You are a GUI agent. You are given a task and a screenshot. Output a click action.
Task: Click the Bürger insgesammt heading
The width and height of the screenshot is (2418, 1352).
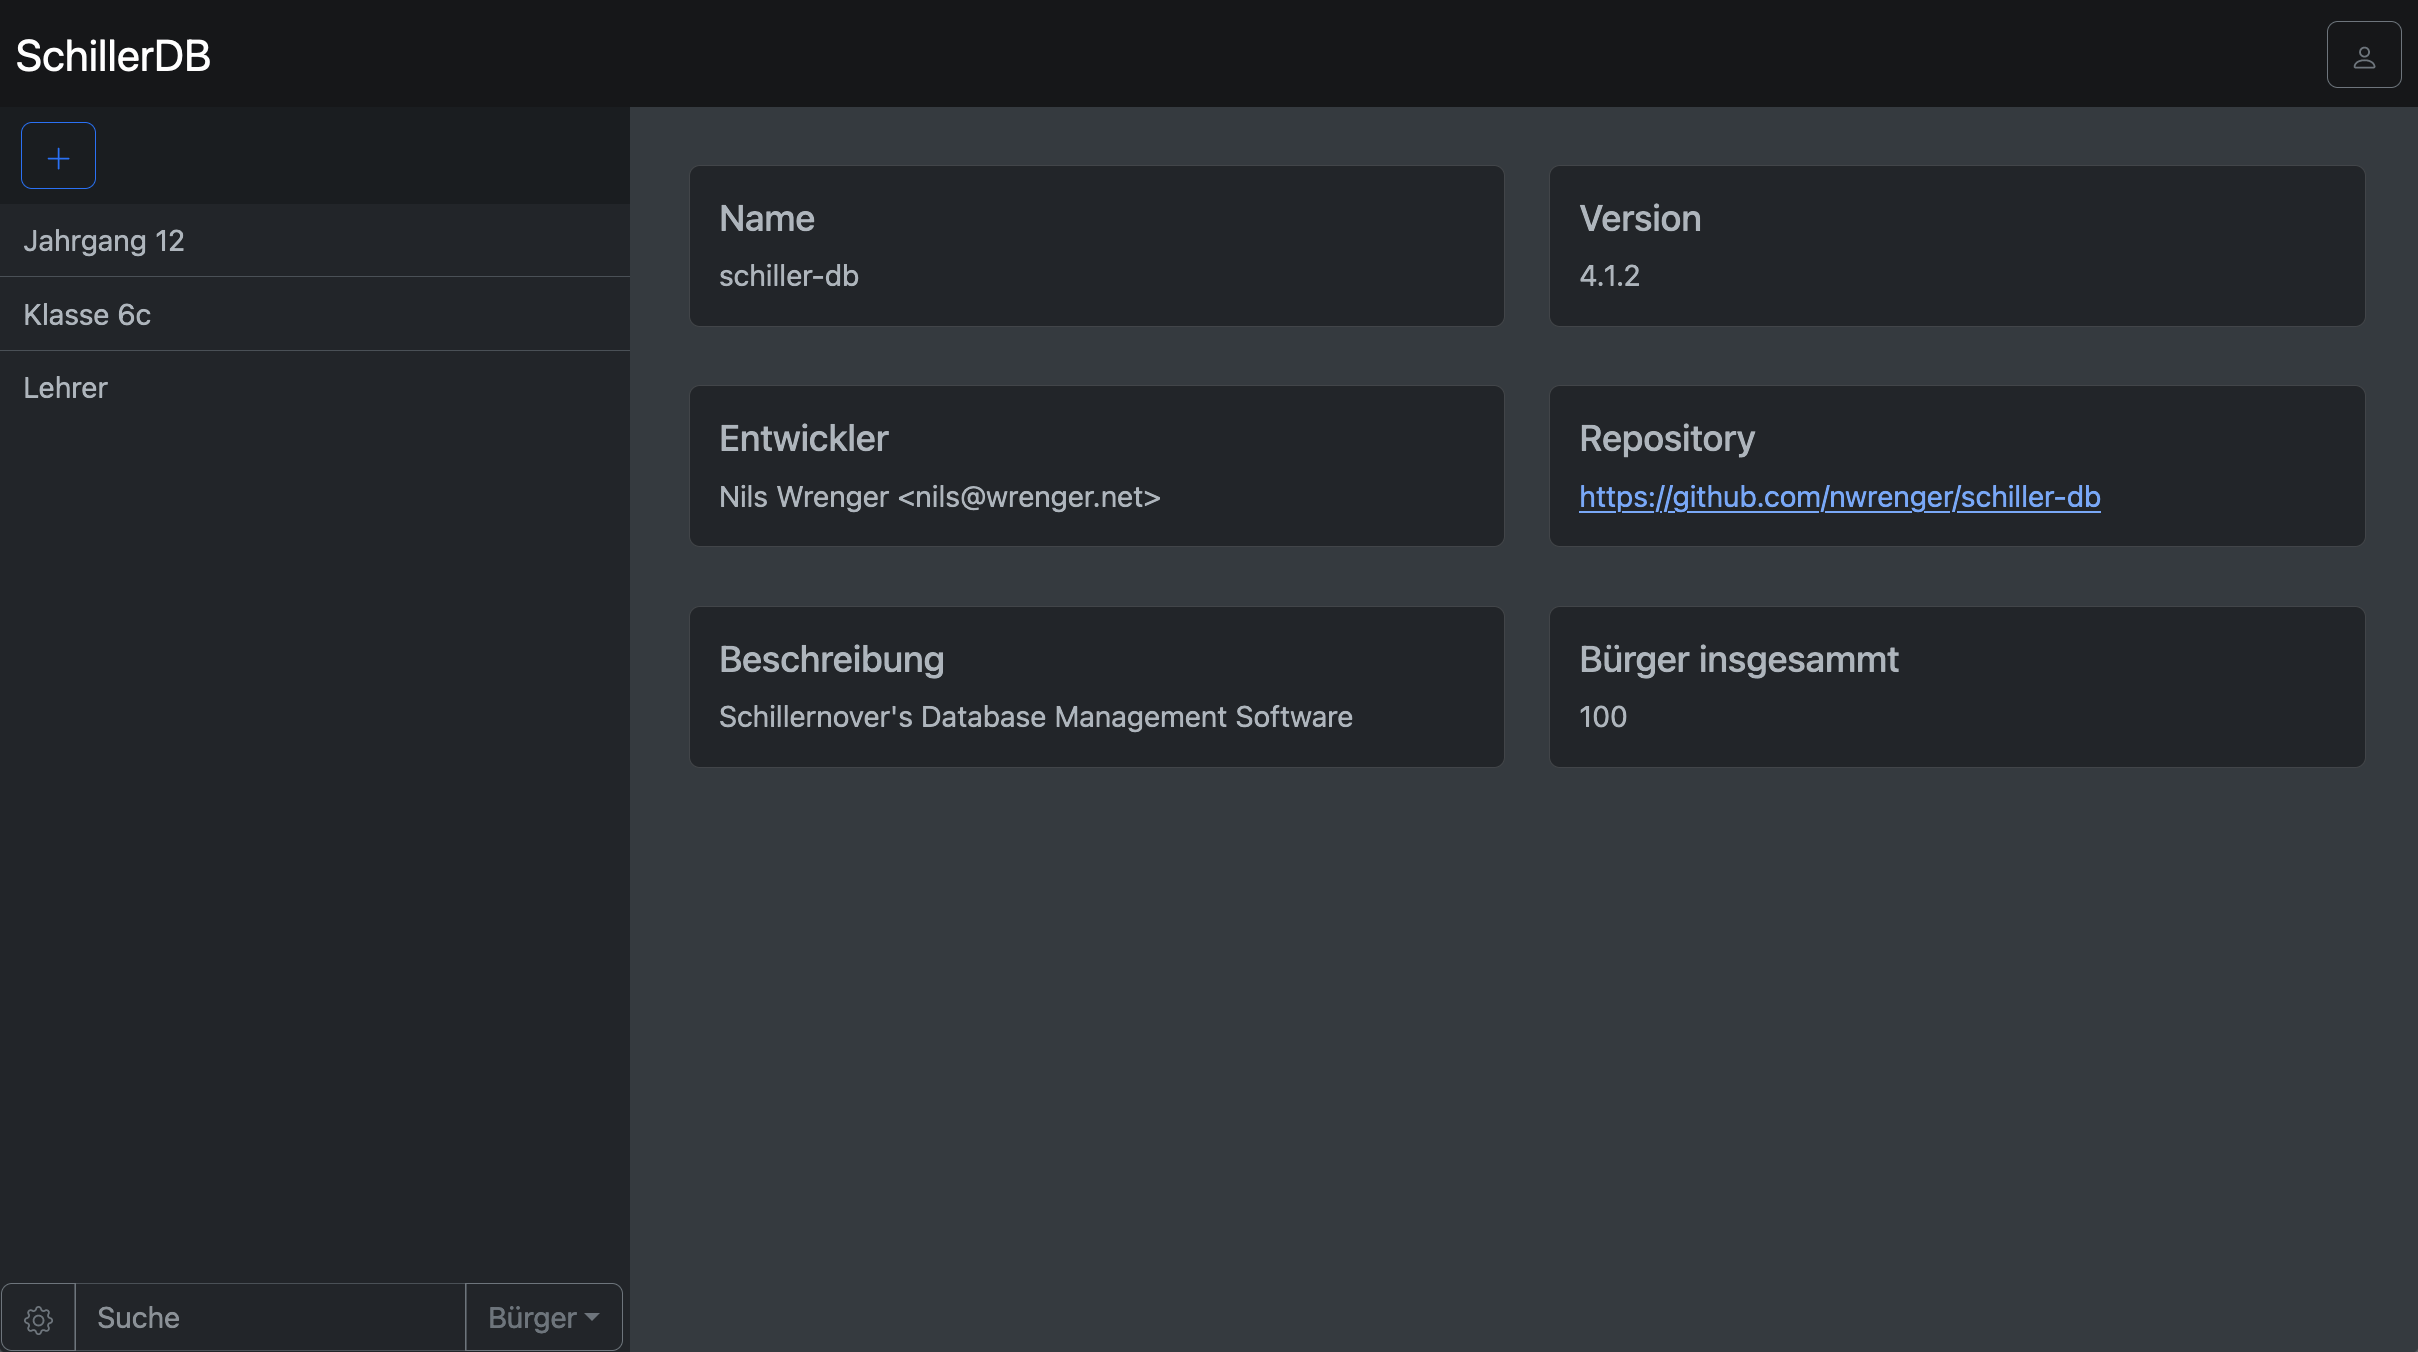point(1738,660)
